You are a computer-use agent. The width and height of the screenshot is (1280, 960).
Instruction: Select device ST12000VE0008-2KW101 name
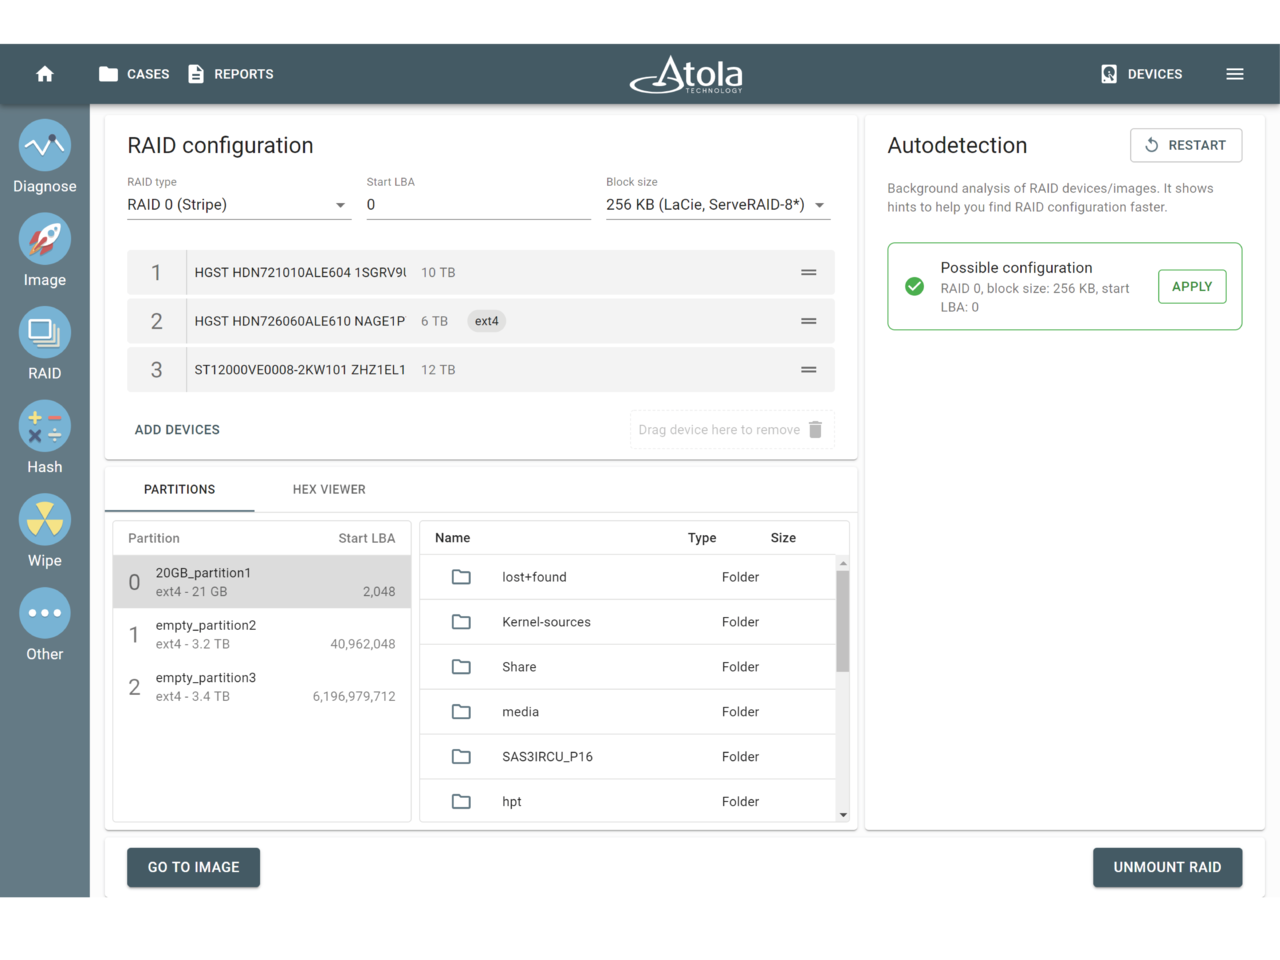coord(300,370)
